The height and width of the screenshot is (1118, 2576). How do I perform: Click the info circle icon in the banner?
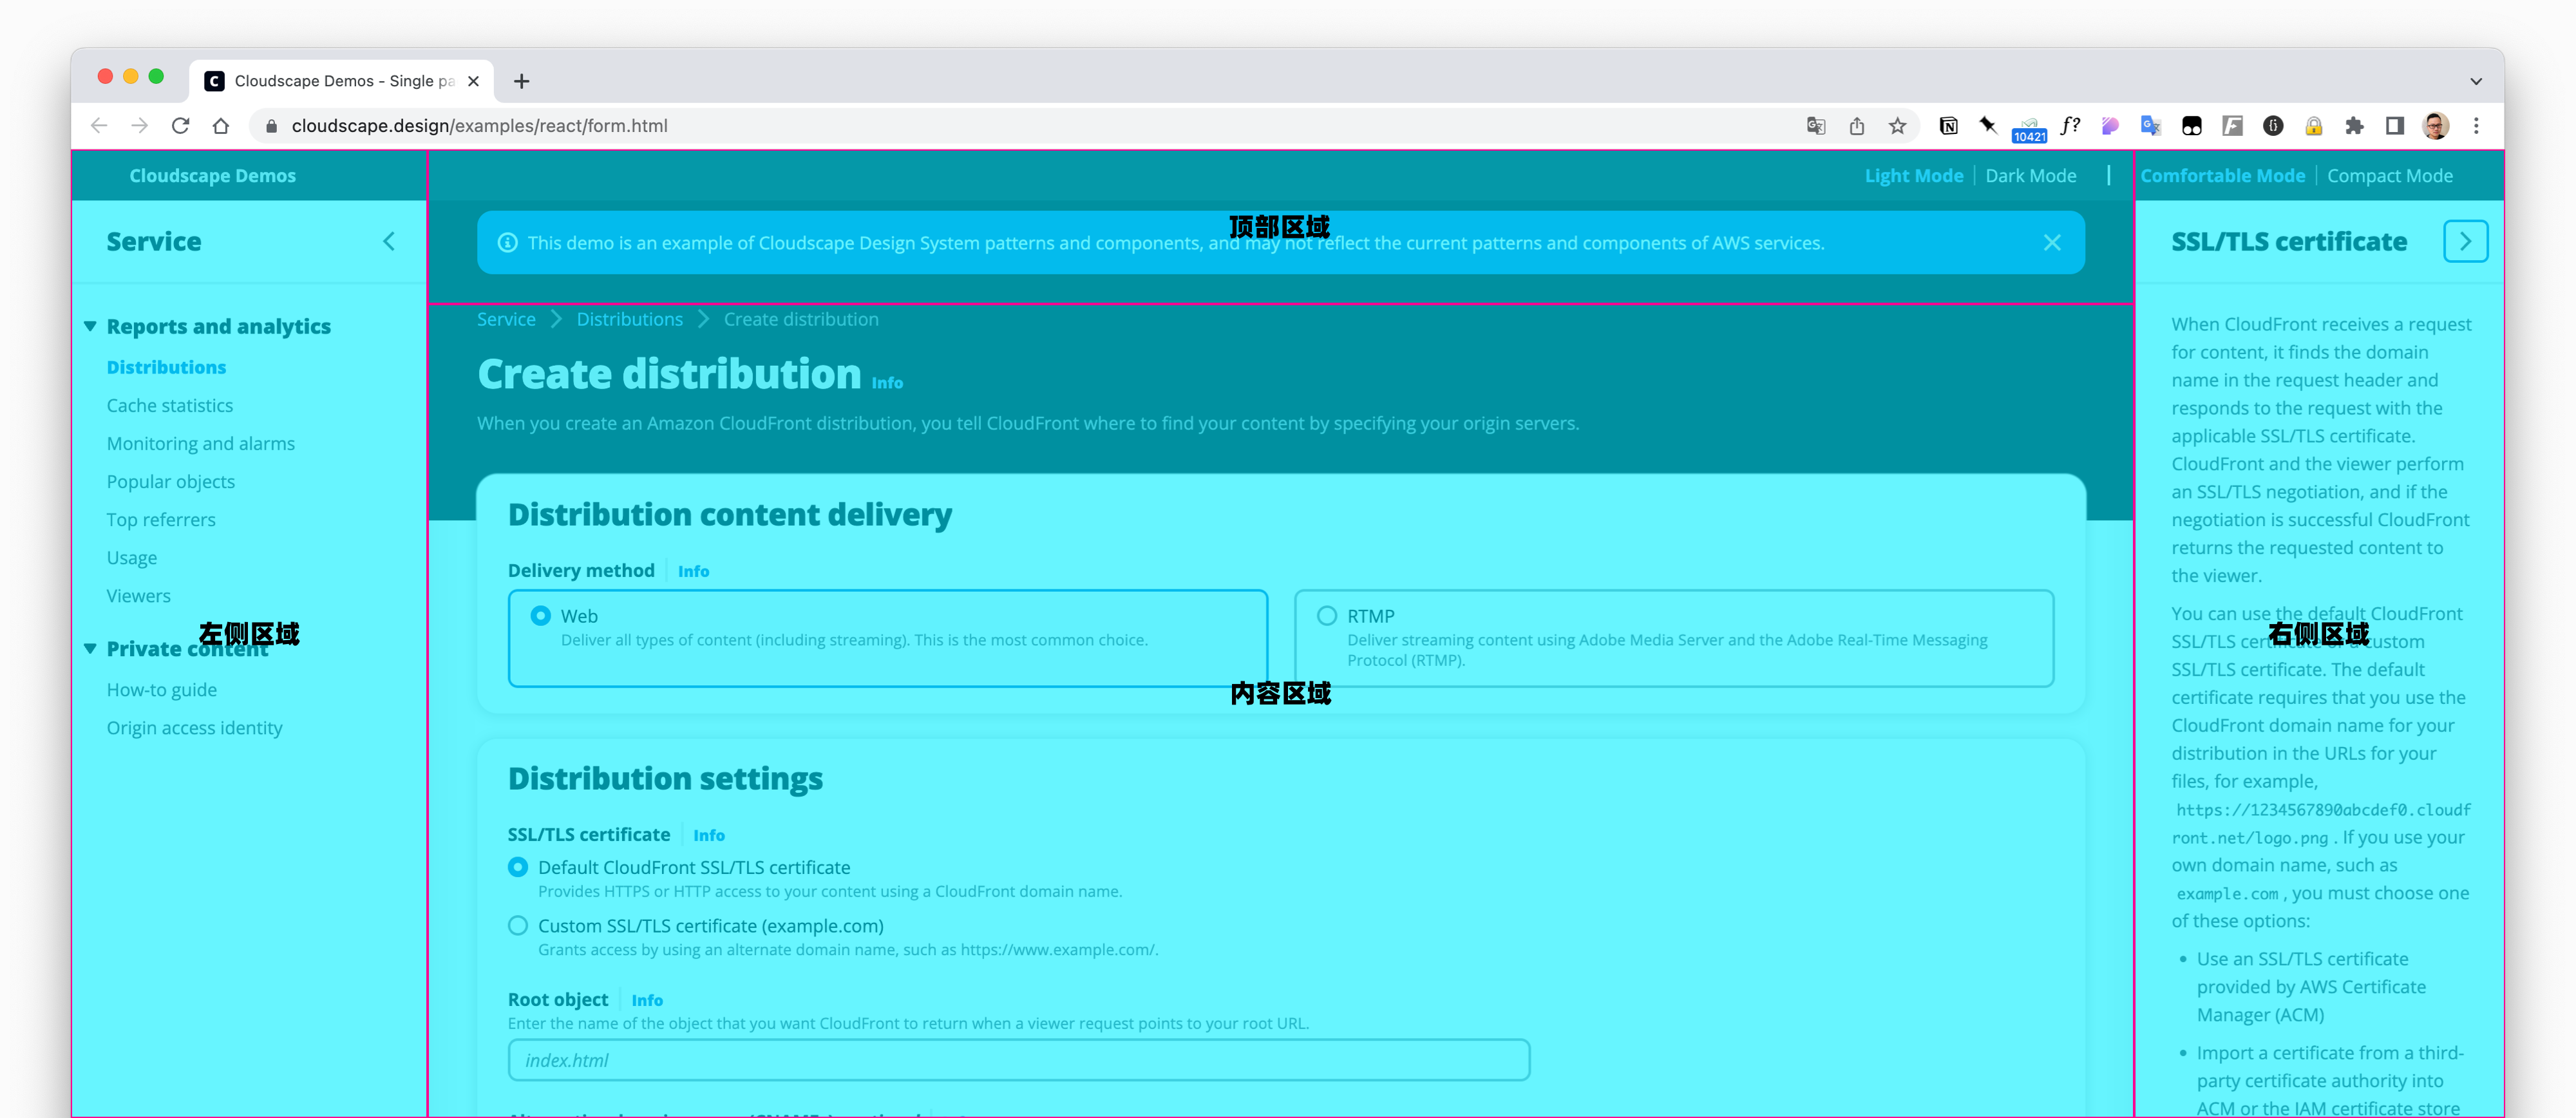pyautogui.click(x=507, y=242)
